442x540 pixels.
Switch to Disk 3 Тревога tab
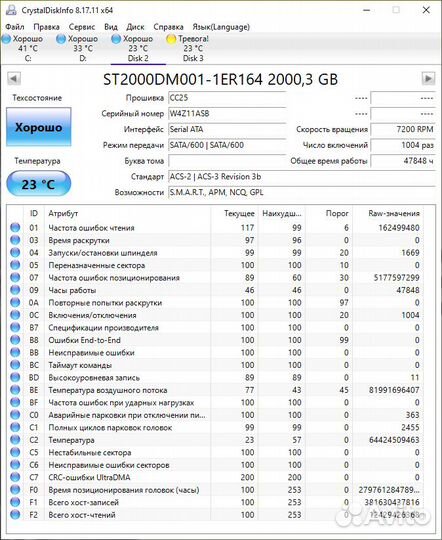click(188, 48)
